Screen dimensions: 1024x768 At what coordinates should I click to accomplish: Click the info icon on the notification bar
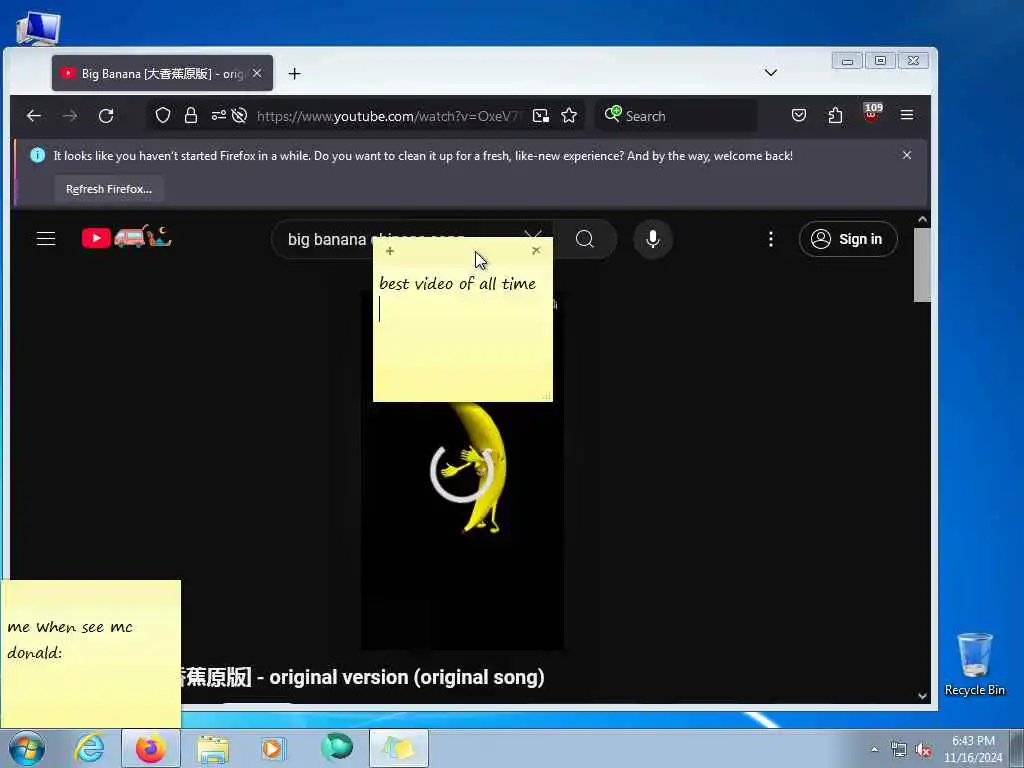pyautogui.click(x=37, y=155)
